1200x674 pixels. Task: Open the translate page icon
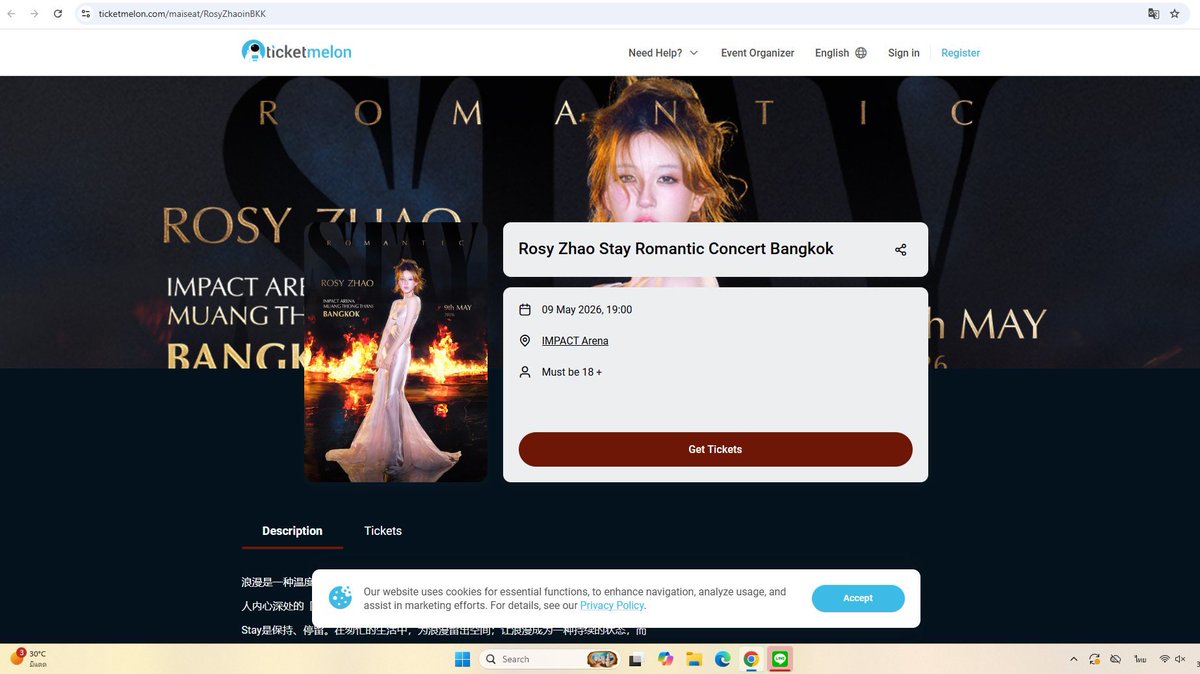click(1153, 14)
